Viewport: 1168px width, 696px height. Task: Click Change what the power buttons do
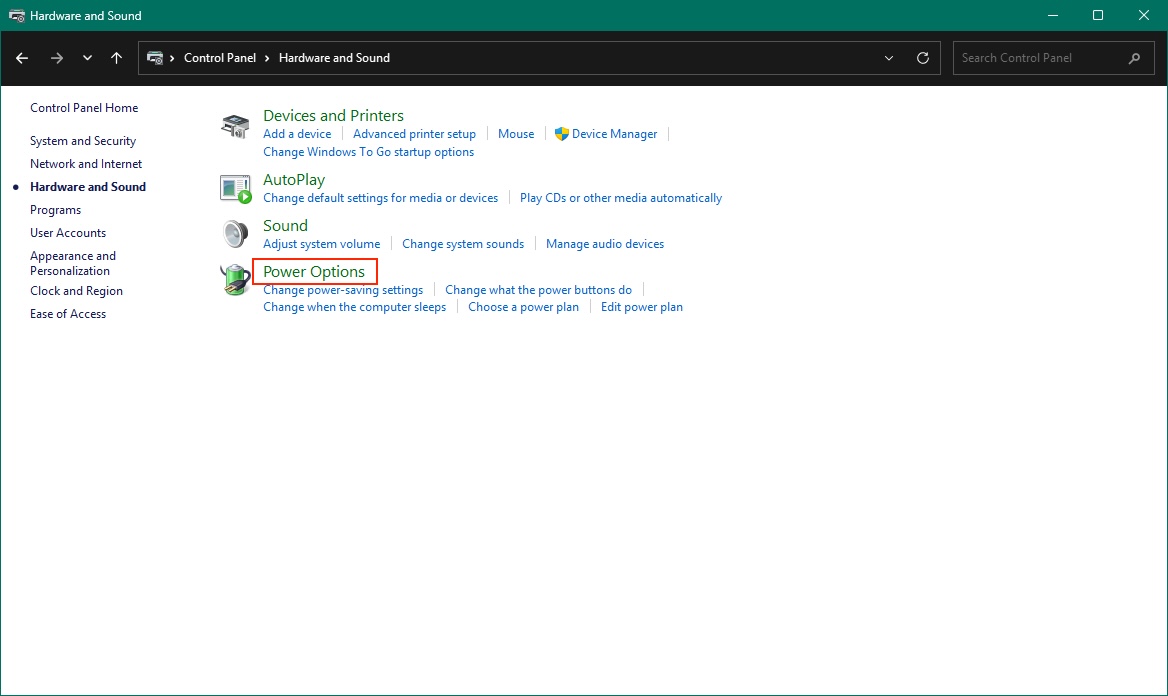point(538,290)
